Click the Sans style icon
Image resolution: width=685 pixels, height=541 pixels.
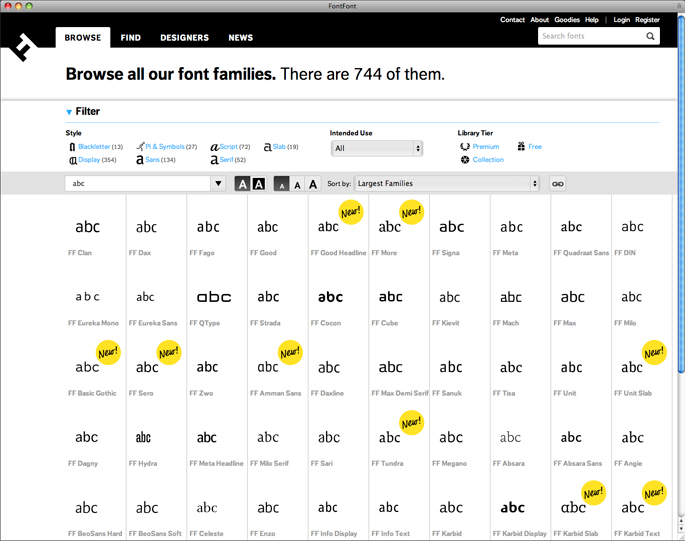(140, 160)
